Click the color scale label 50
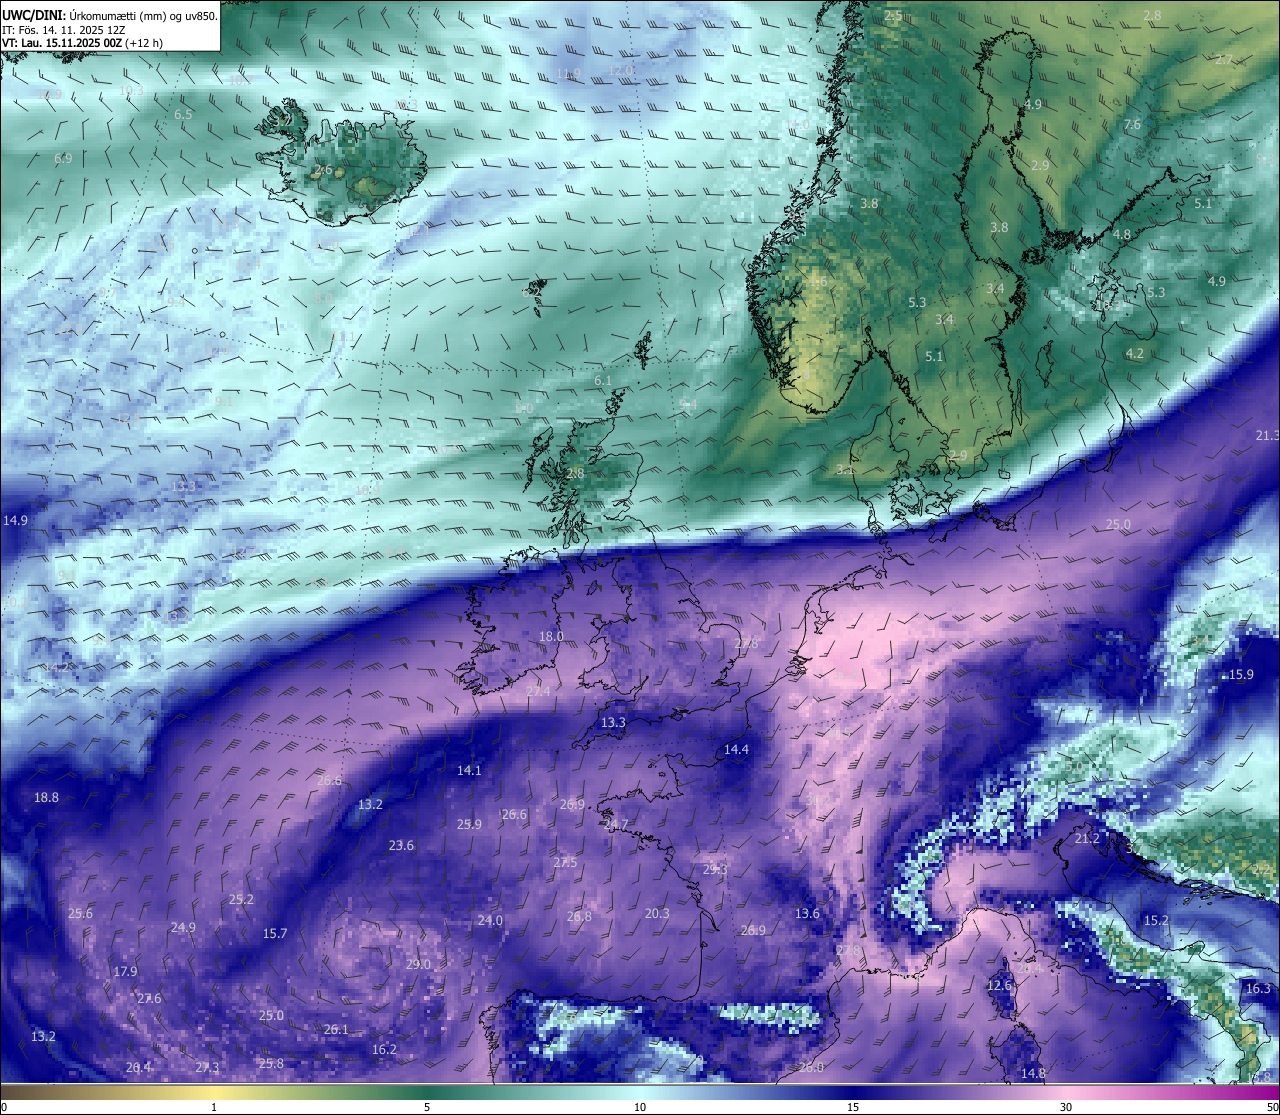 pos(1272,1107)
